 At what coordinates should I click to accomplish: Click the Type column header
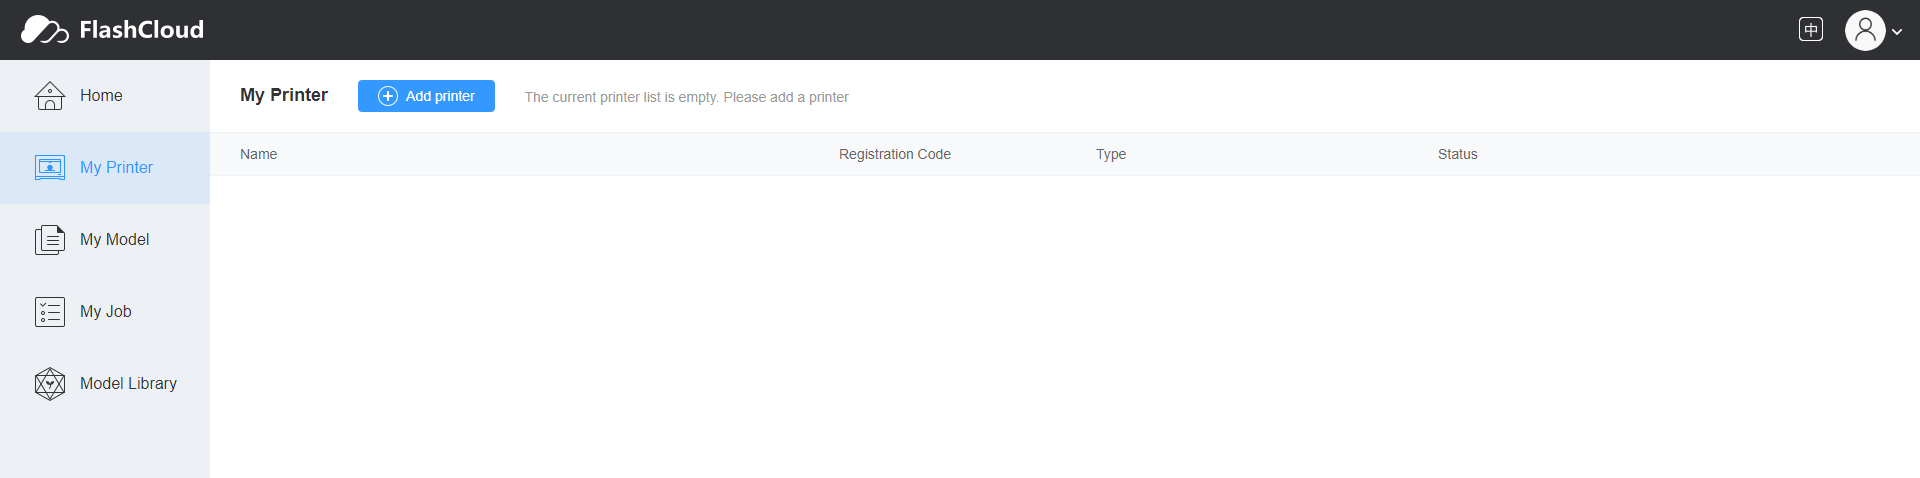(1110, 154)
